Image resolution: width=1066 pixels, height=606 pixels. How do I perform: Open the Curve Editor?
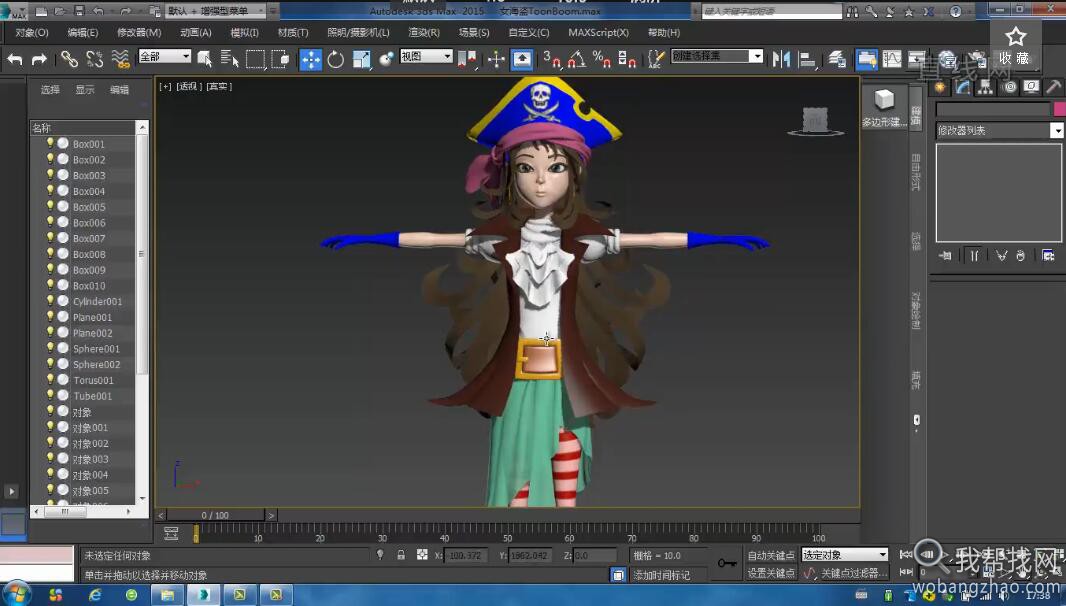pyautogui.click(x=892, y=59)
